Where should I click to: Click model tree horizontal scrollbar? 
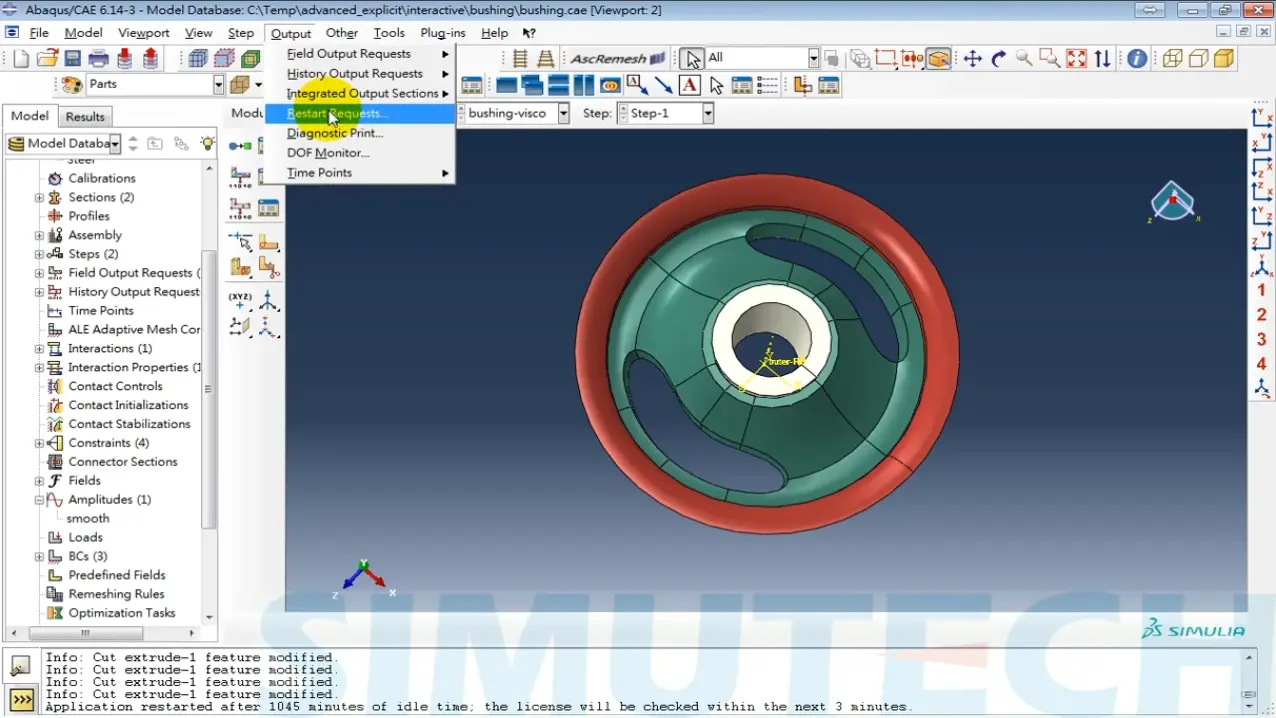86,633
